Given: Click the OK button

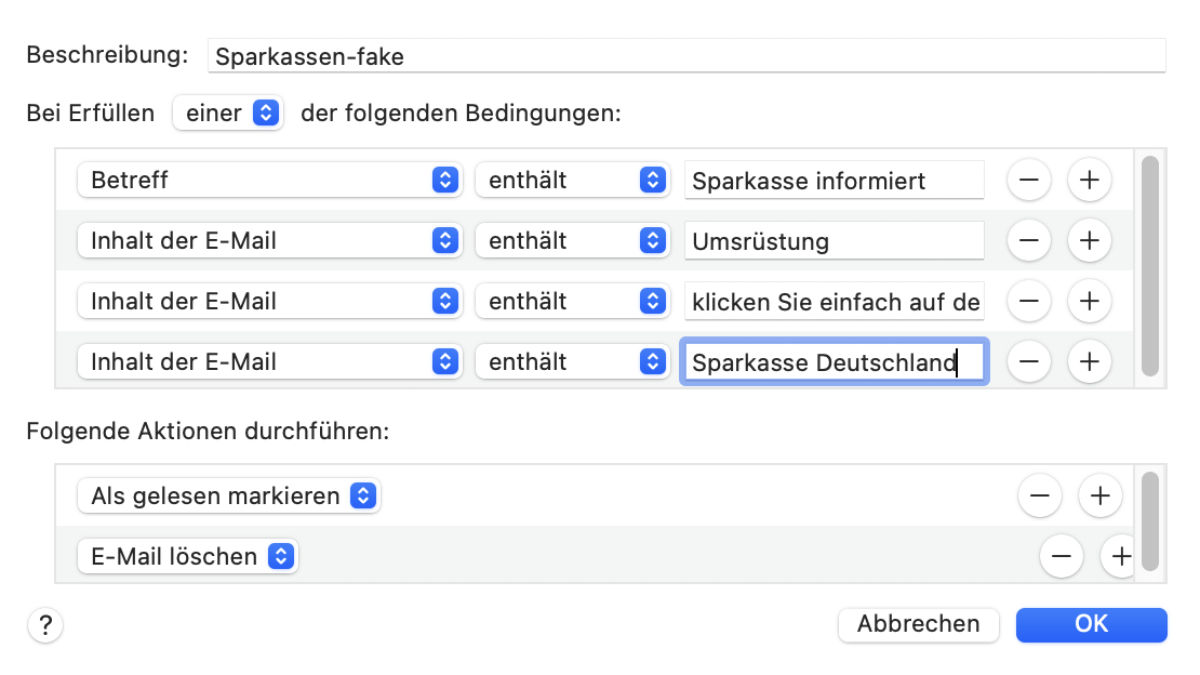Looking at the screenshot, I should click(x=1091, y=624).
